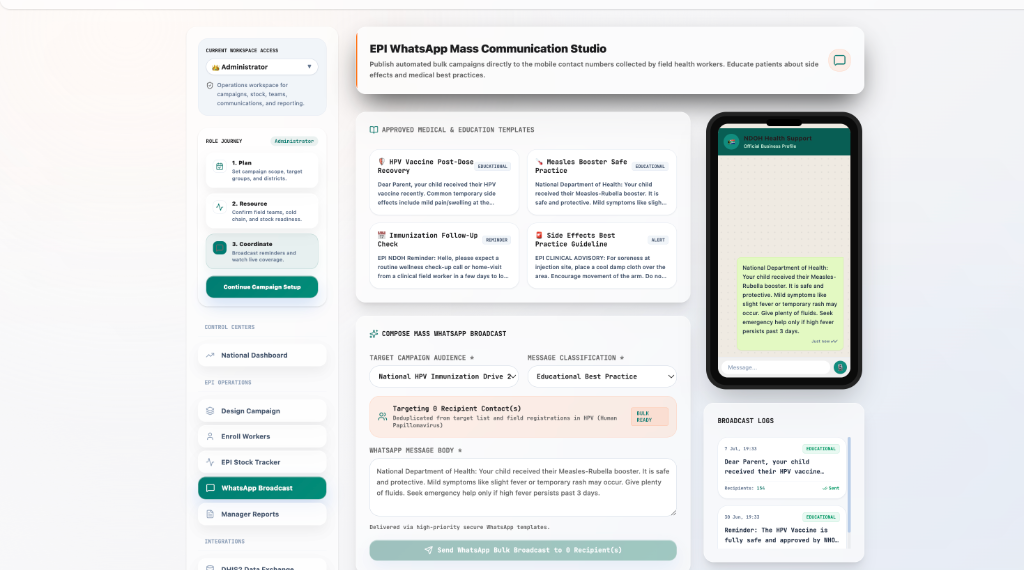1024x570 pixels.
Task: Click the chat bubble icon in studio header
Action: (839, 61)
